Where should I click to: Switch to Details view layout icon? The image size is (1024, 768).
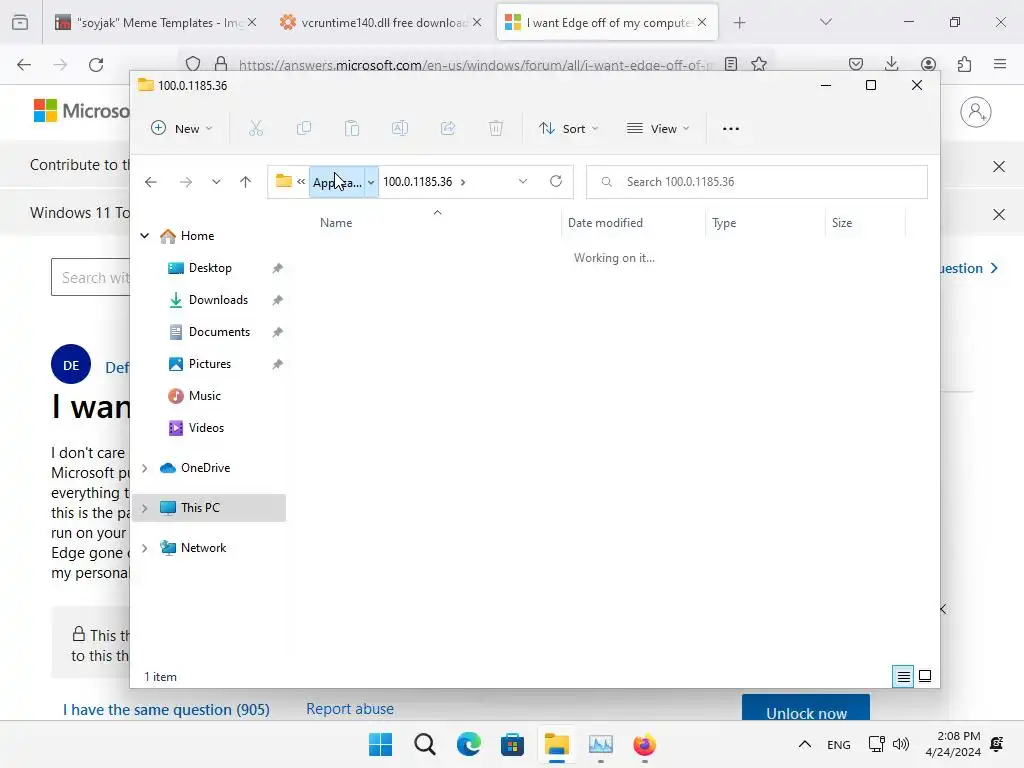[x=903, y=677]
